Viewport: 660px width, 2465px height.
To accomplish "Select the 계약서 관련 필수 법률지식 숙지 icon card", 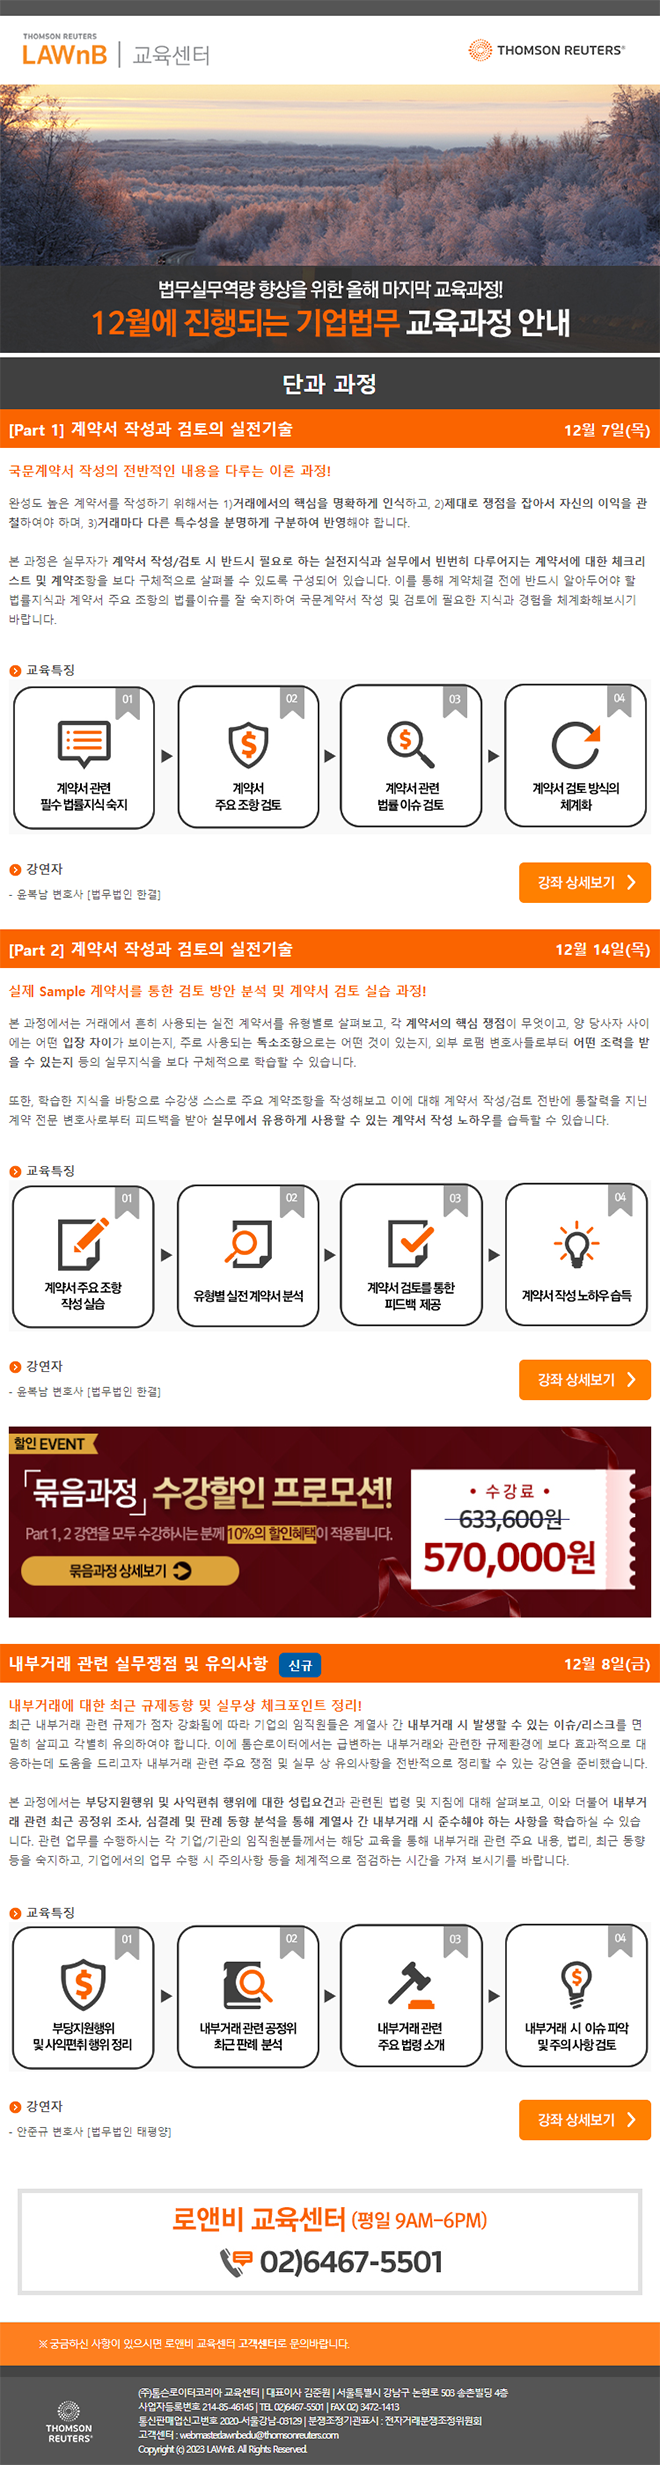I will (84, 757).
